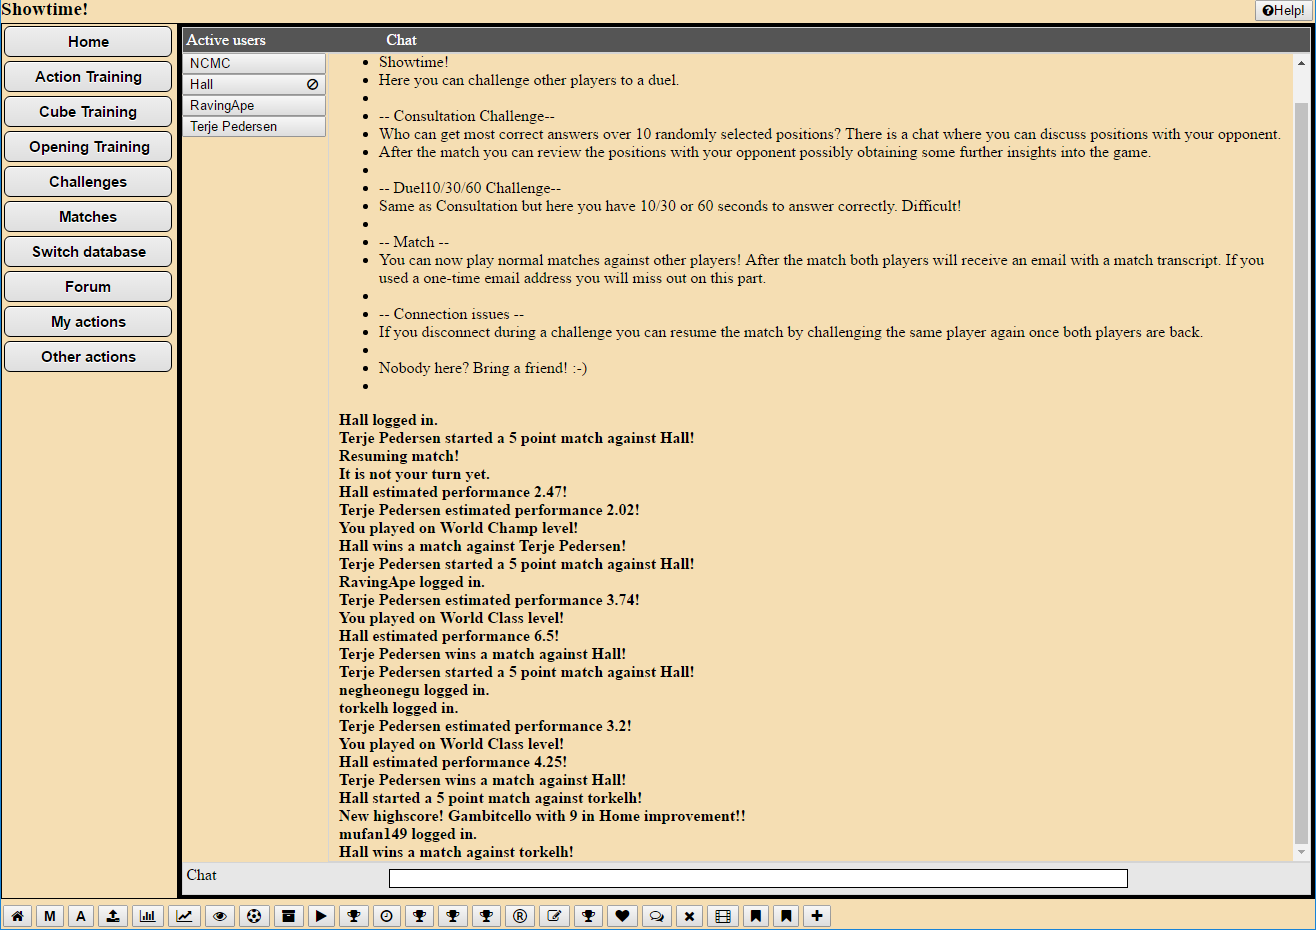Select Switch database

[88, 252]
